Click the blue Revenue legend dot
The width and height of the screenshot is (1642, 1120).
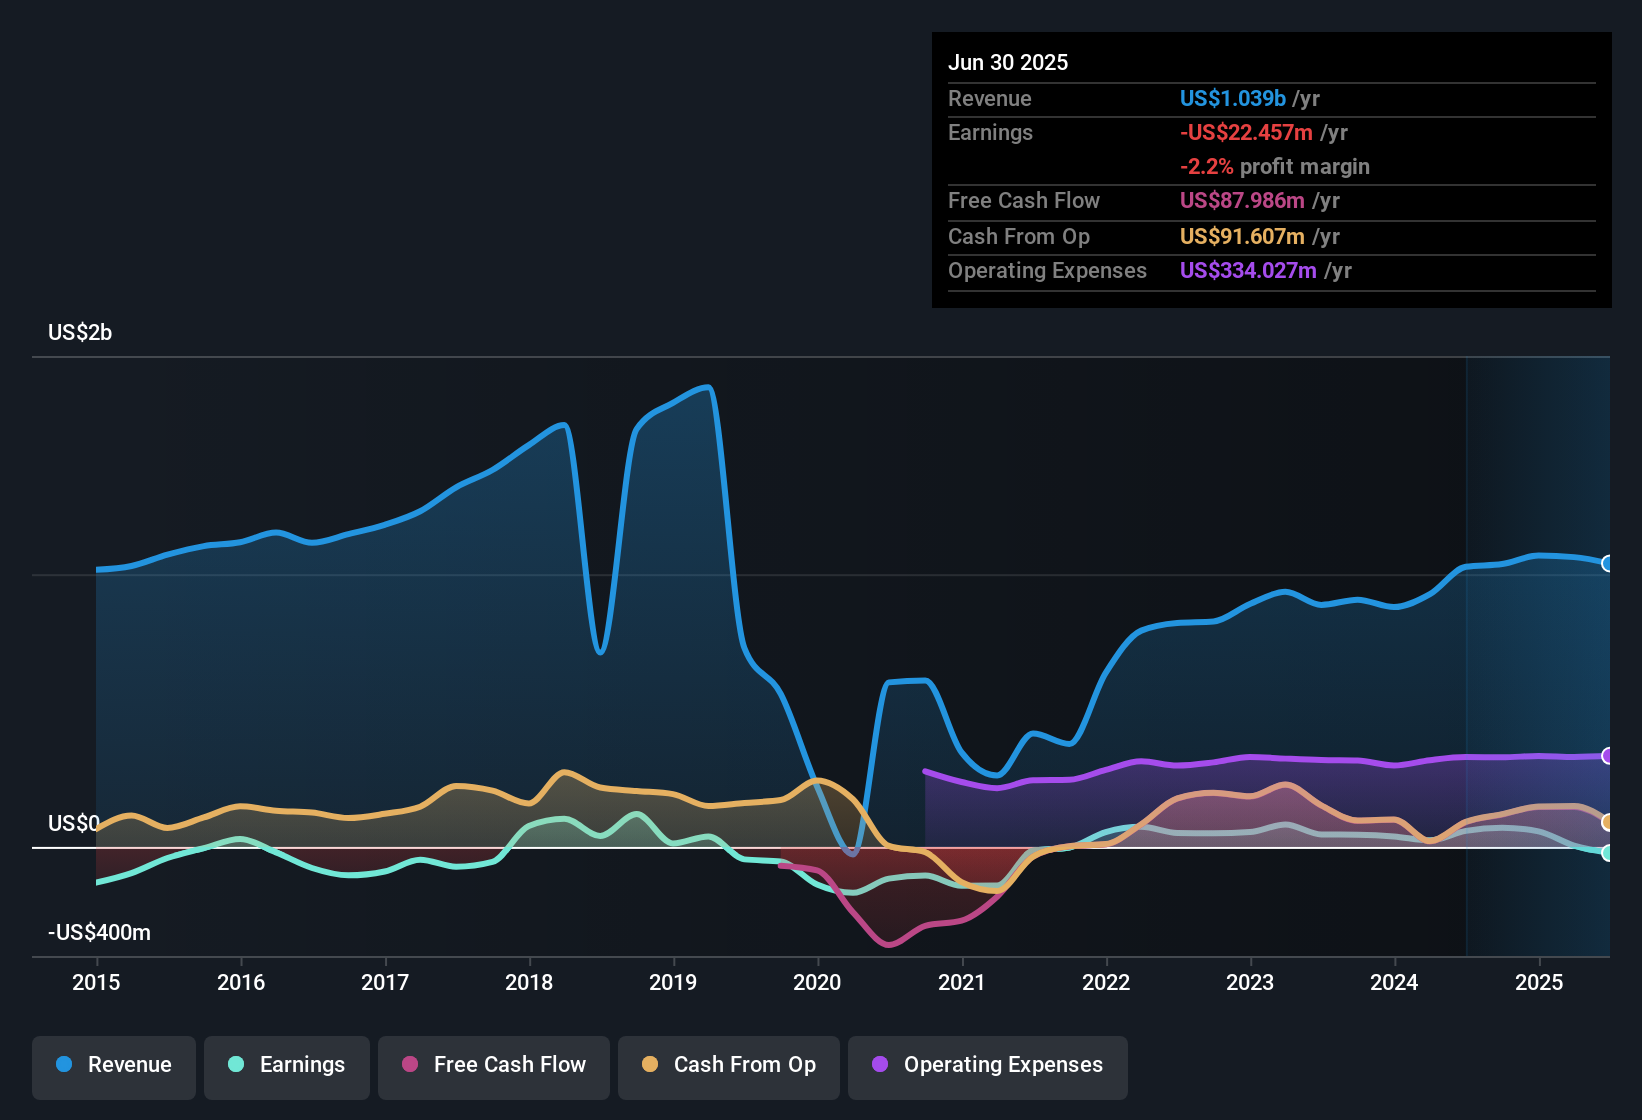click(x=64, y=1065)
